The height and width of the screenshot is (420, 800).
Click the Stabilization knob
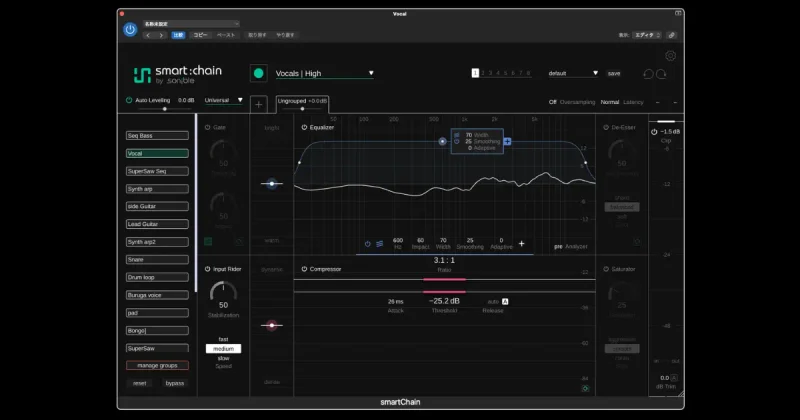[x=223, y=291]
